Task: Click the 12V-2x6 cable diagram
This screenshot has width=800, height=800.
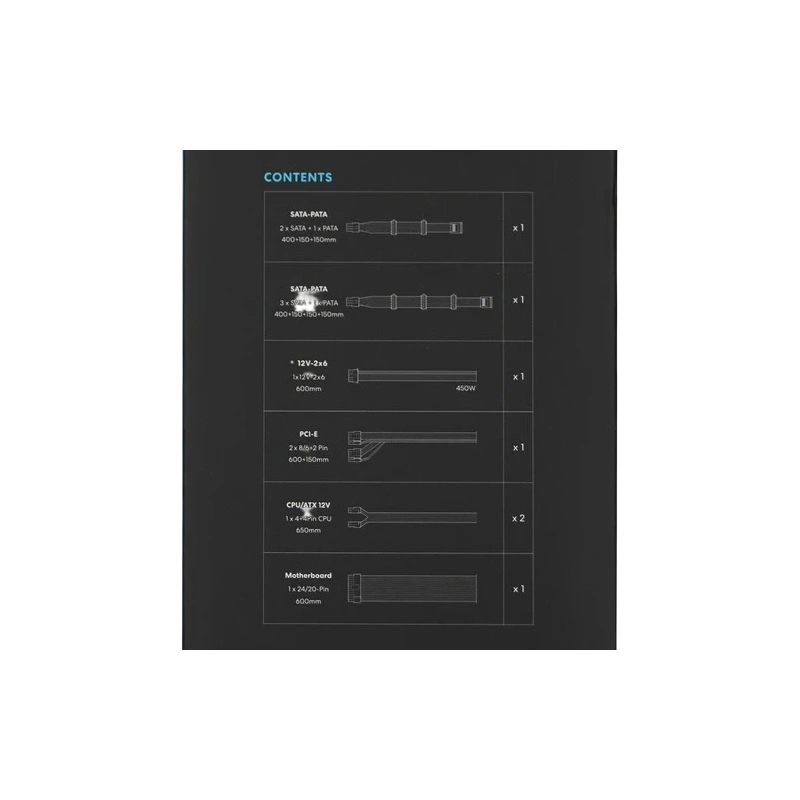Action: pos(412,377)
